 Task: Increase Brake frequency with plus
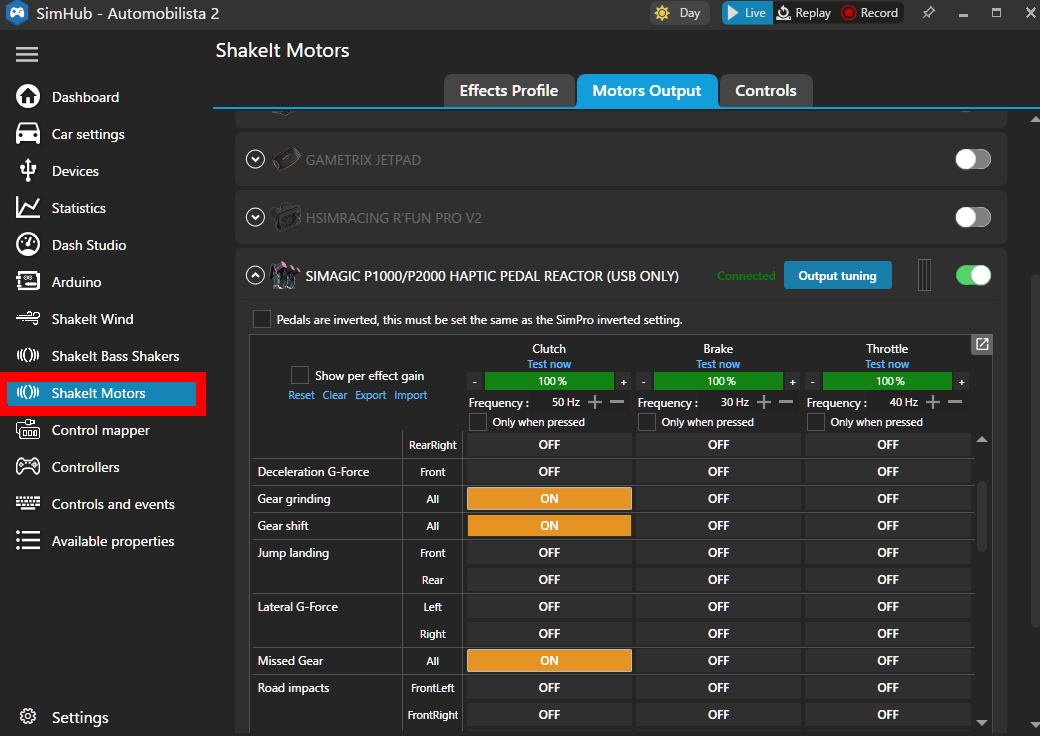(764, 402)
